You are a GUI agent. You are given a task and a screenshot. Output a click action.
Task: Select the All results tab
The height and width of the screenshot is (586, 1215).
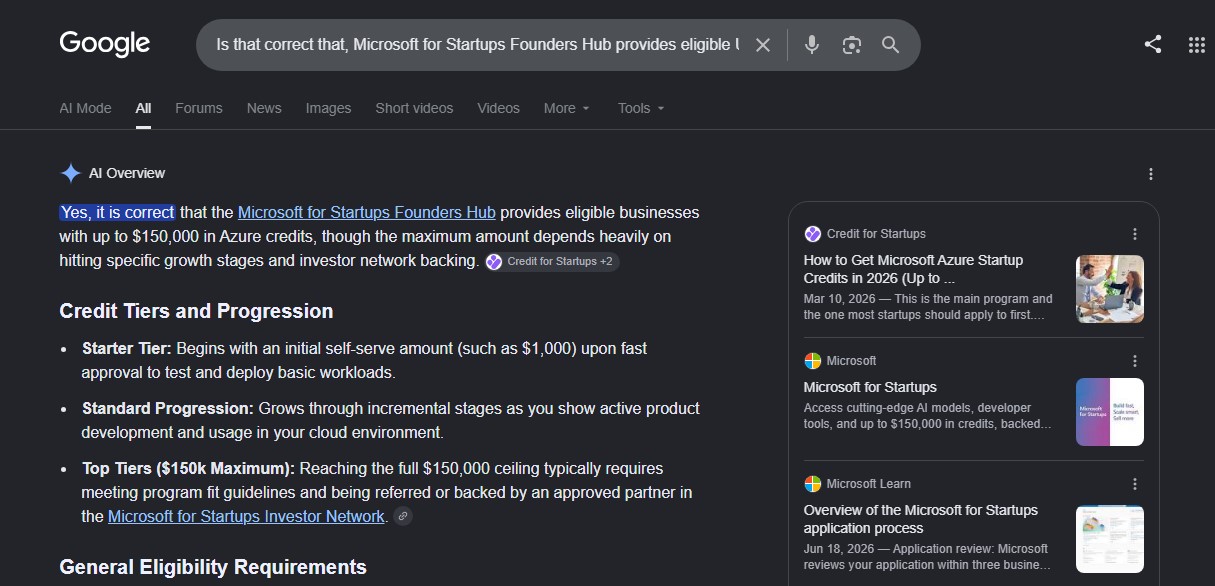144,108
